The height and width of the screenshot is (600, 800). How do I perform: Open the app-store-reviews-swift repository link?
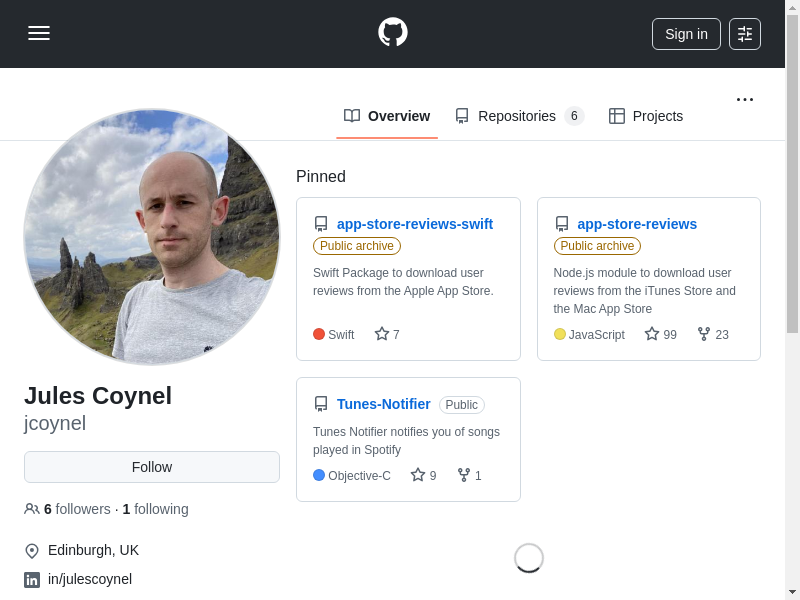[x=415, y=224]
